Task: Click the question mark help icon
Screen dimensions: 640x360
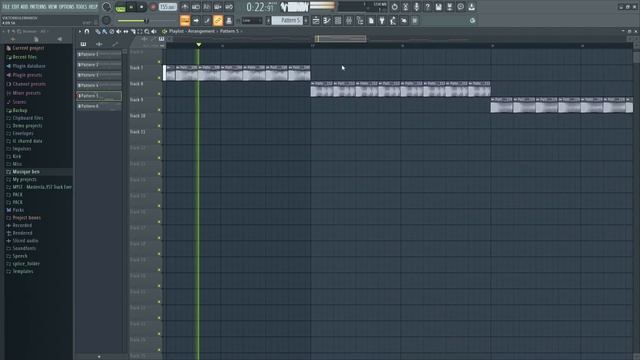Action: (x=427, y=7)
